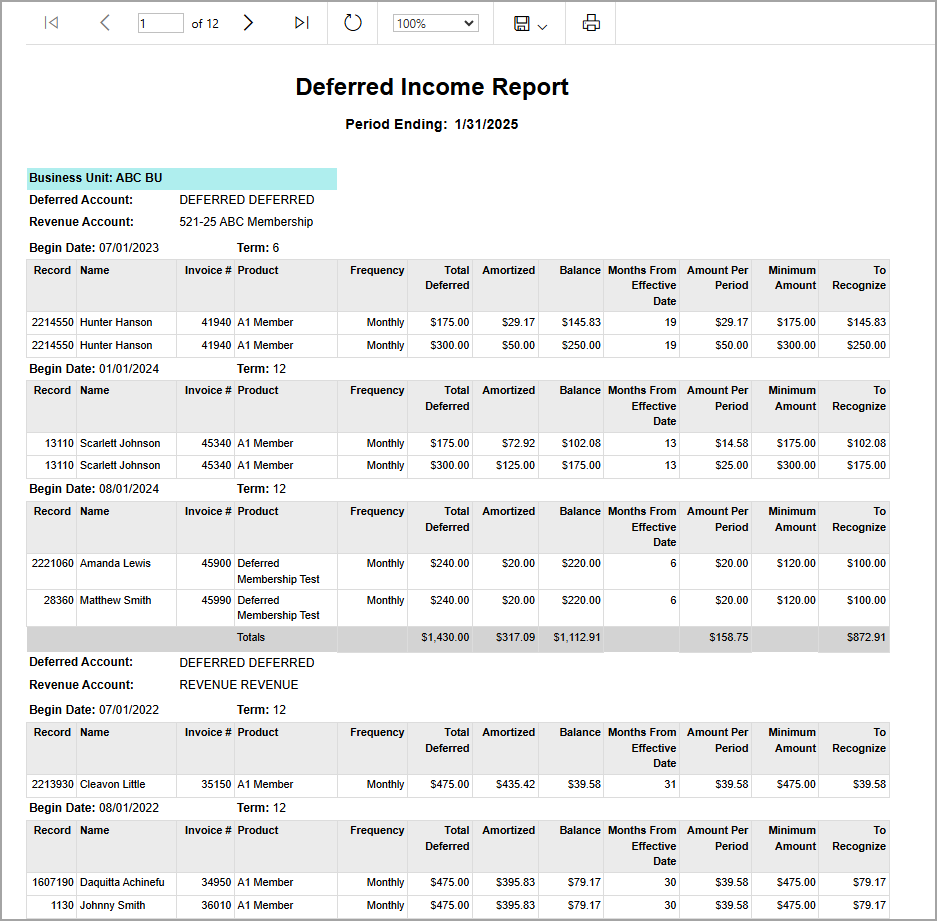Click the 'Term: 6' label
This screenshot has width=937, height=921.
point(258,248)
